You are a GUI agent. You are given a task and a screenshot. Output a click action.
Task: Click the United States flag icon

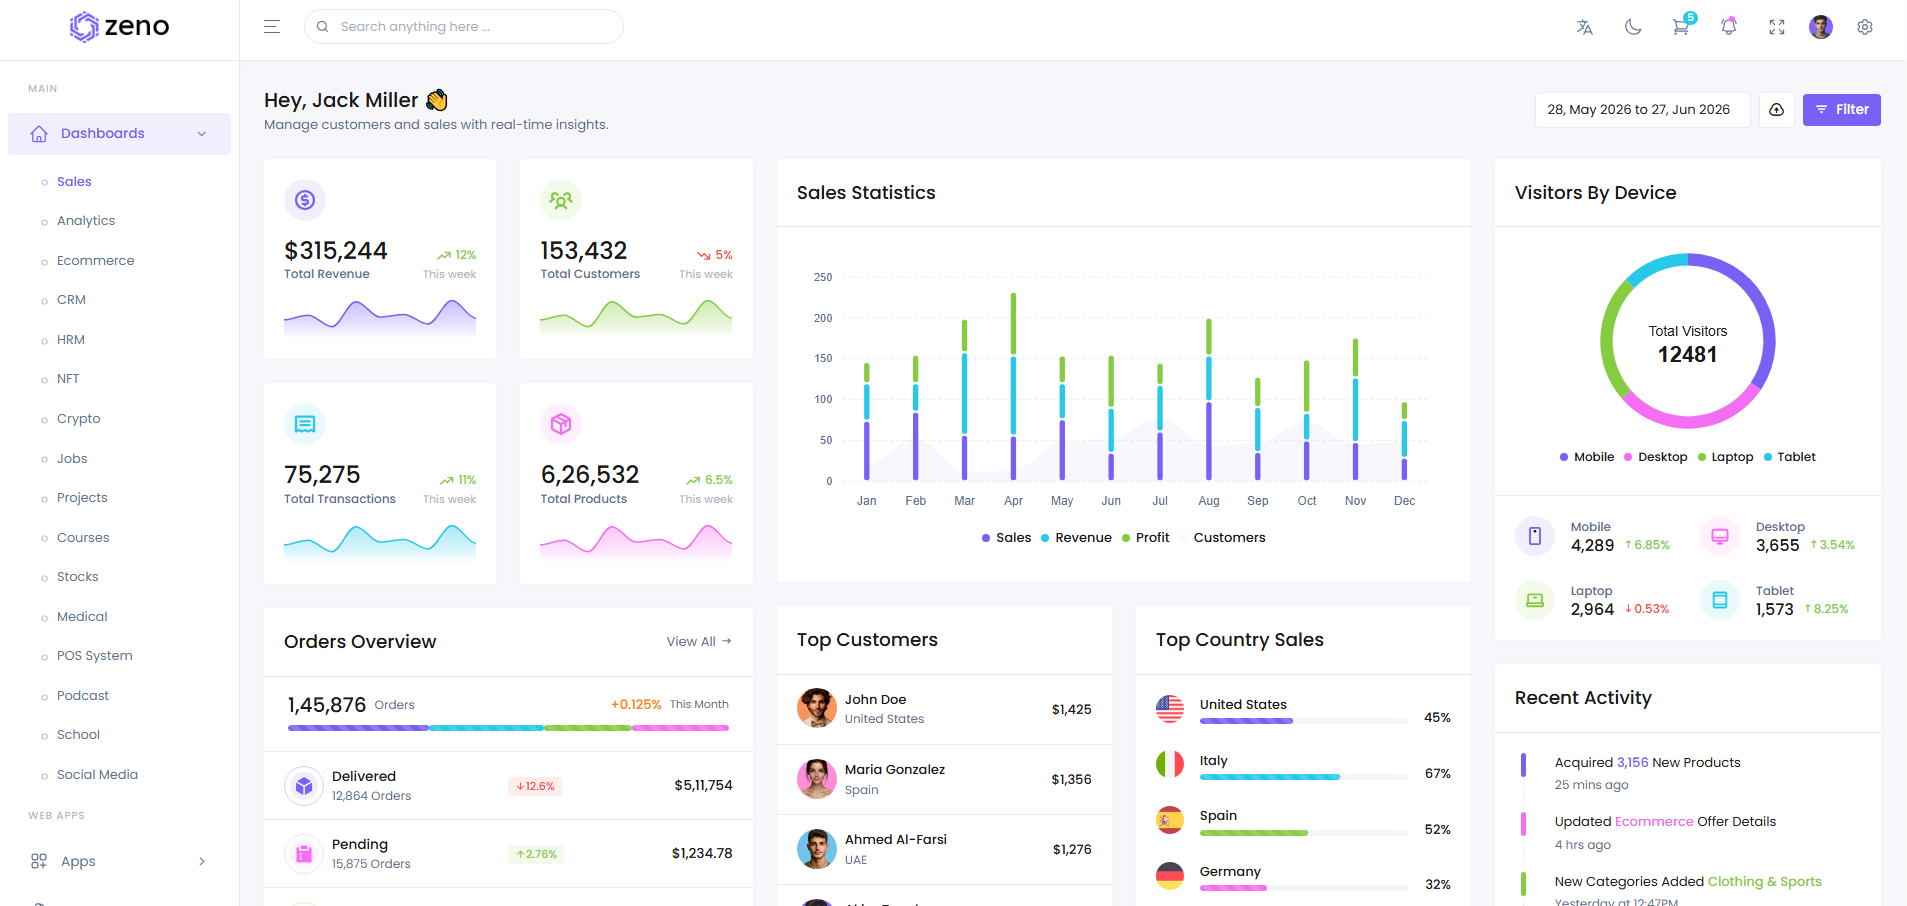point(1170,709)
